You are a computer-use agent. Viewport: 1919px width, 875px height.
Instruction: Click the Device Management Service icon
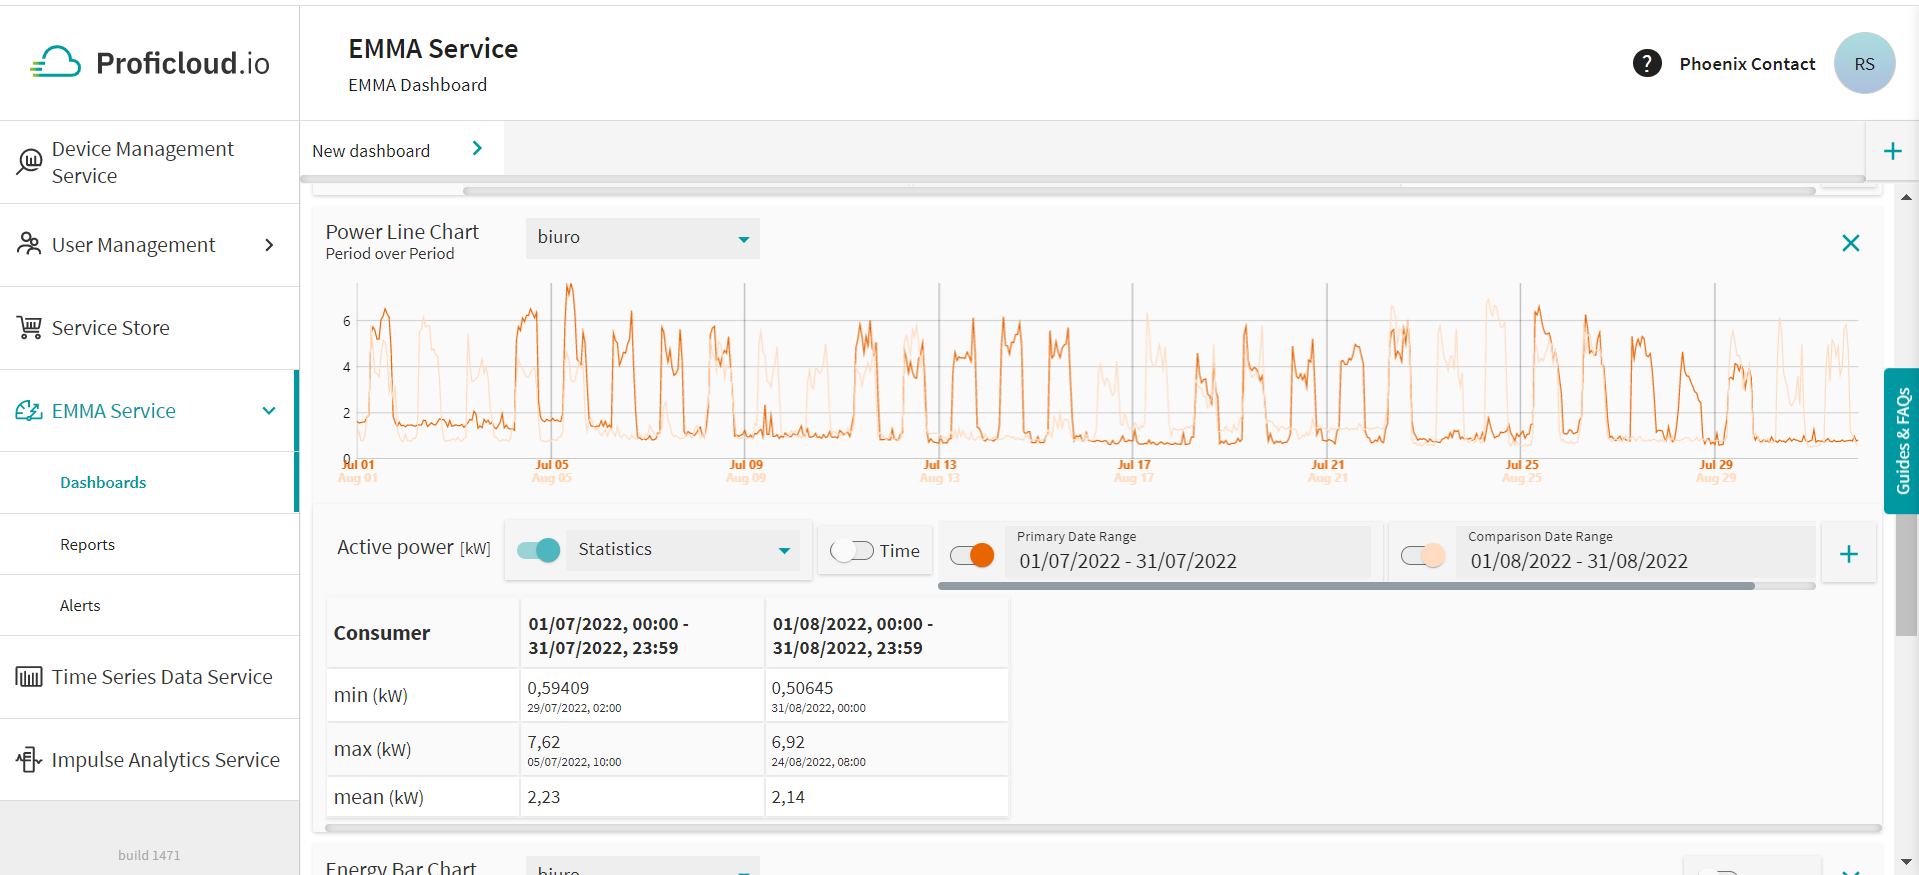[29, 161]
